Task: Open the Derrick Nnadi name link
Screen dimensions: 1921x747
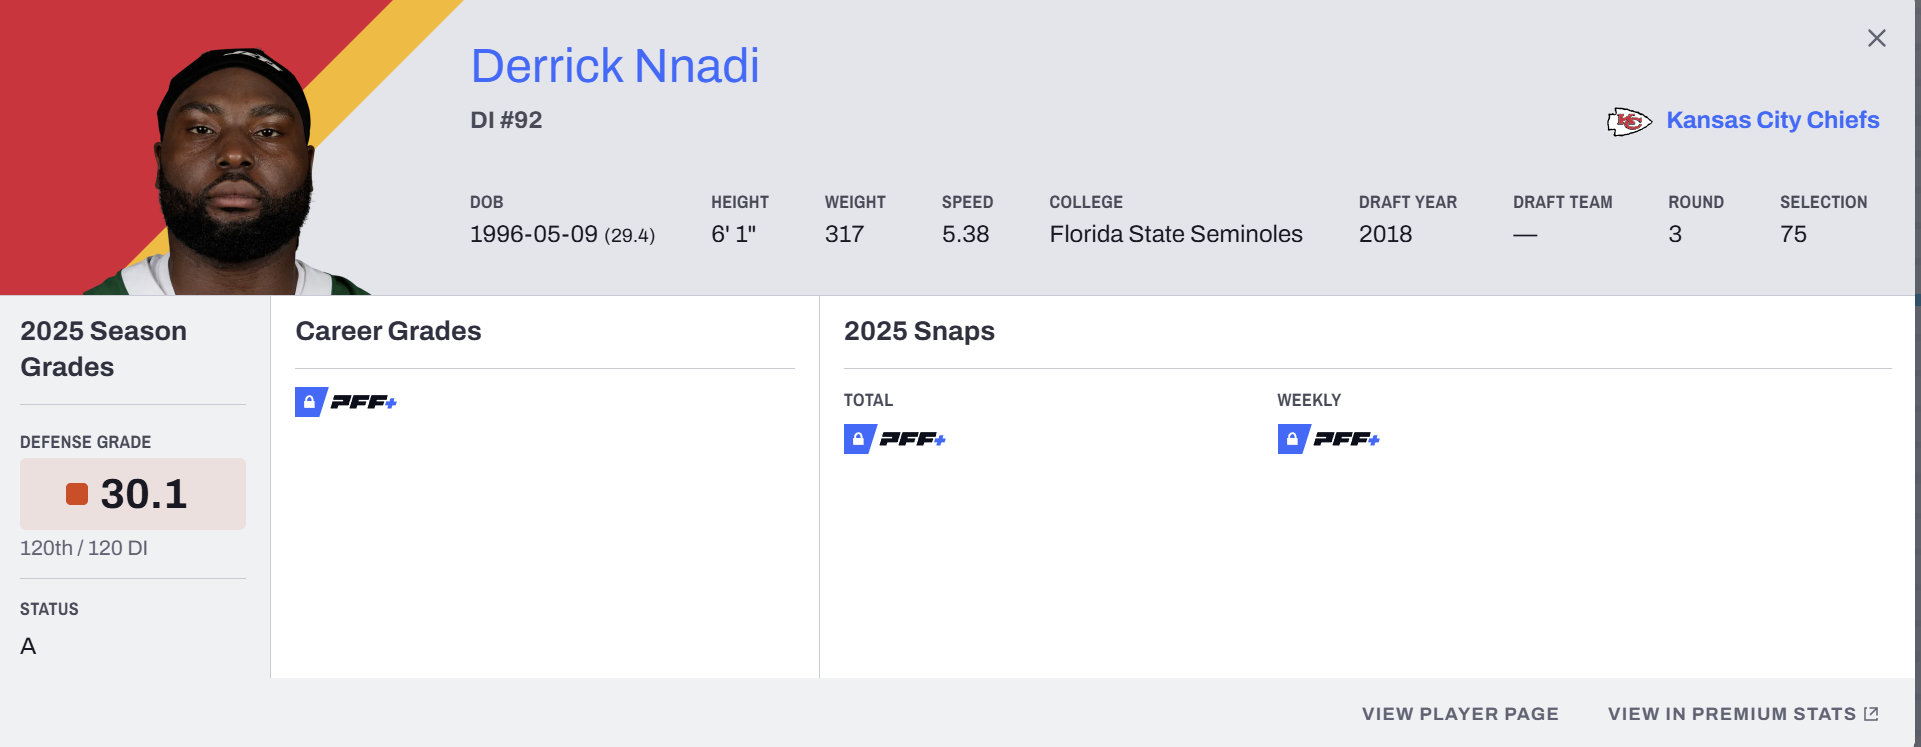Action: 615,66
